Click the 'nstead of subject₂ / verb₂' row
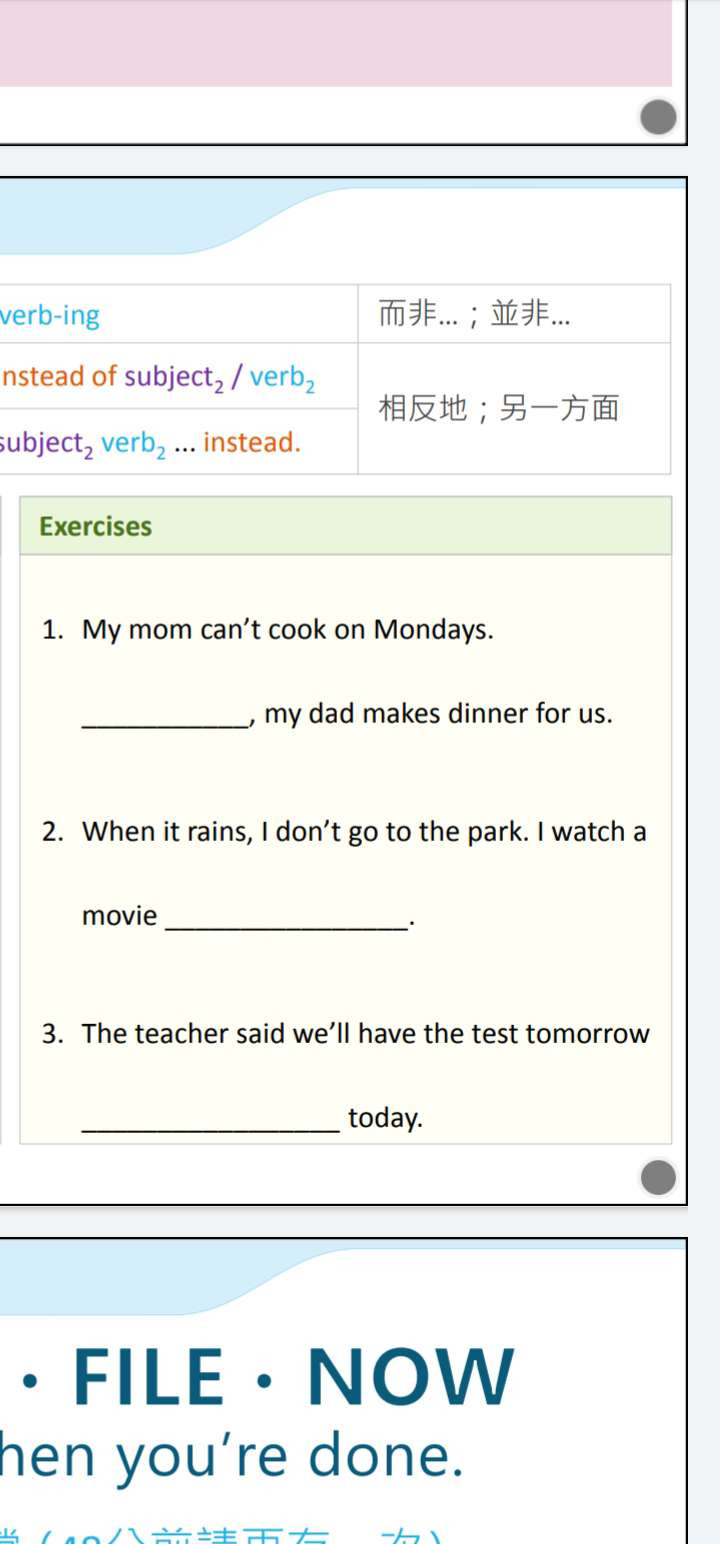The width and height of the screenshot is (720, 1544). (178, 376)
